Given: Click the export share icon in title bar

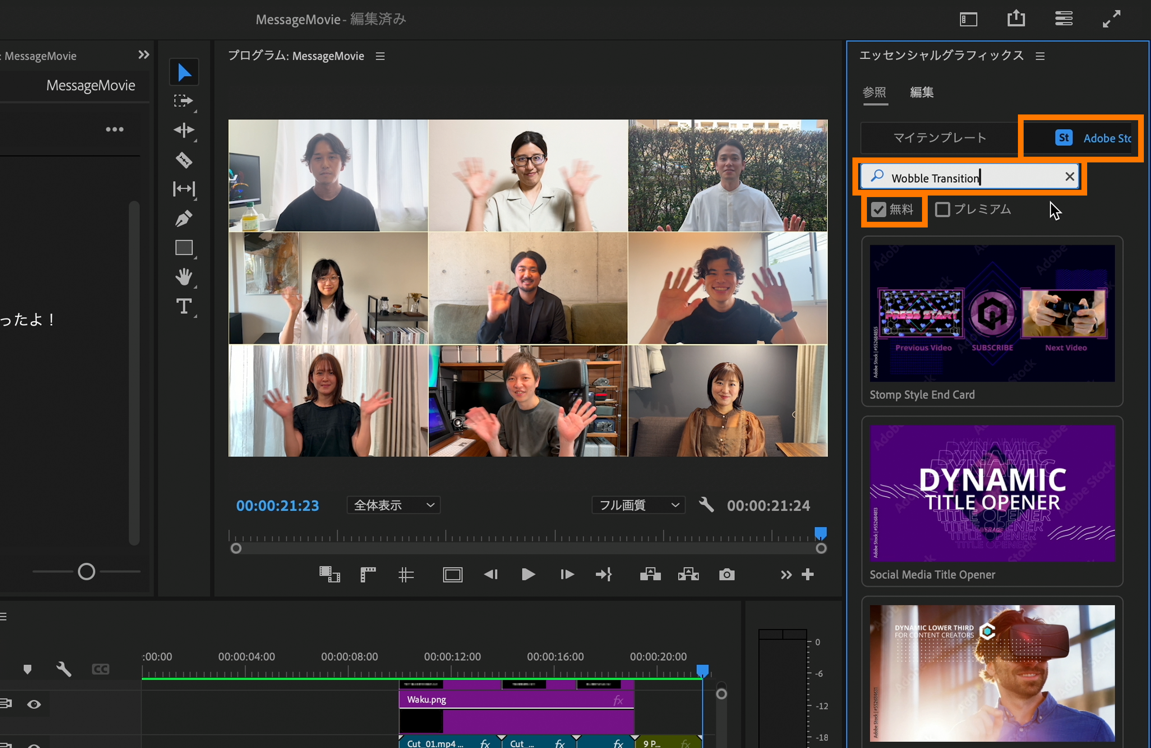Looking at the screenshot, I should 1016,18.
